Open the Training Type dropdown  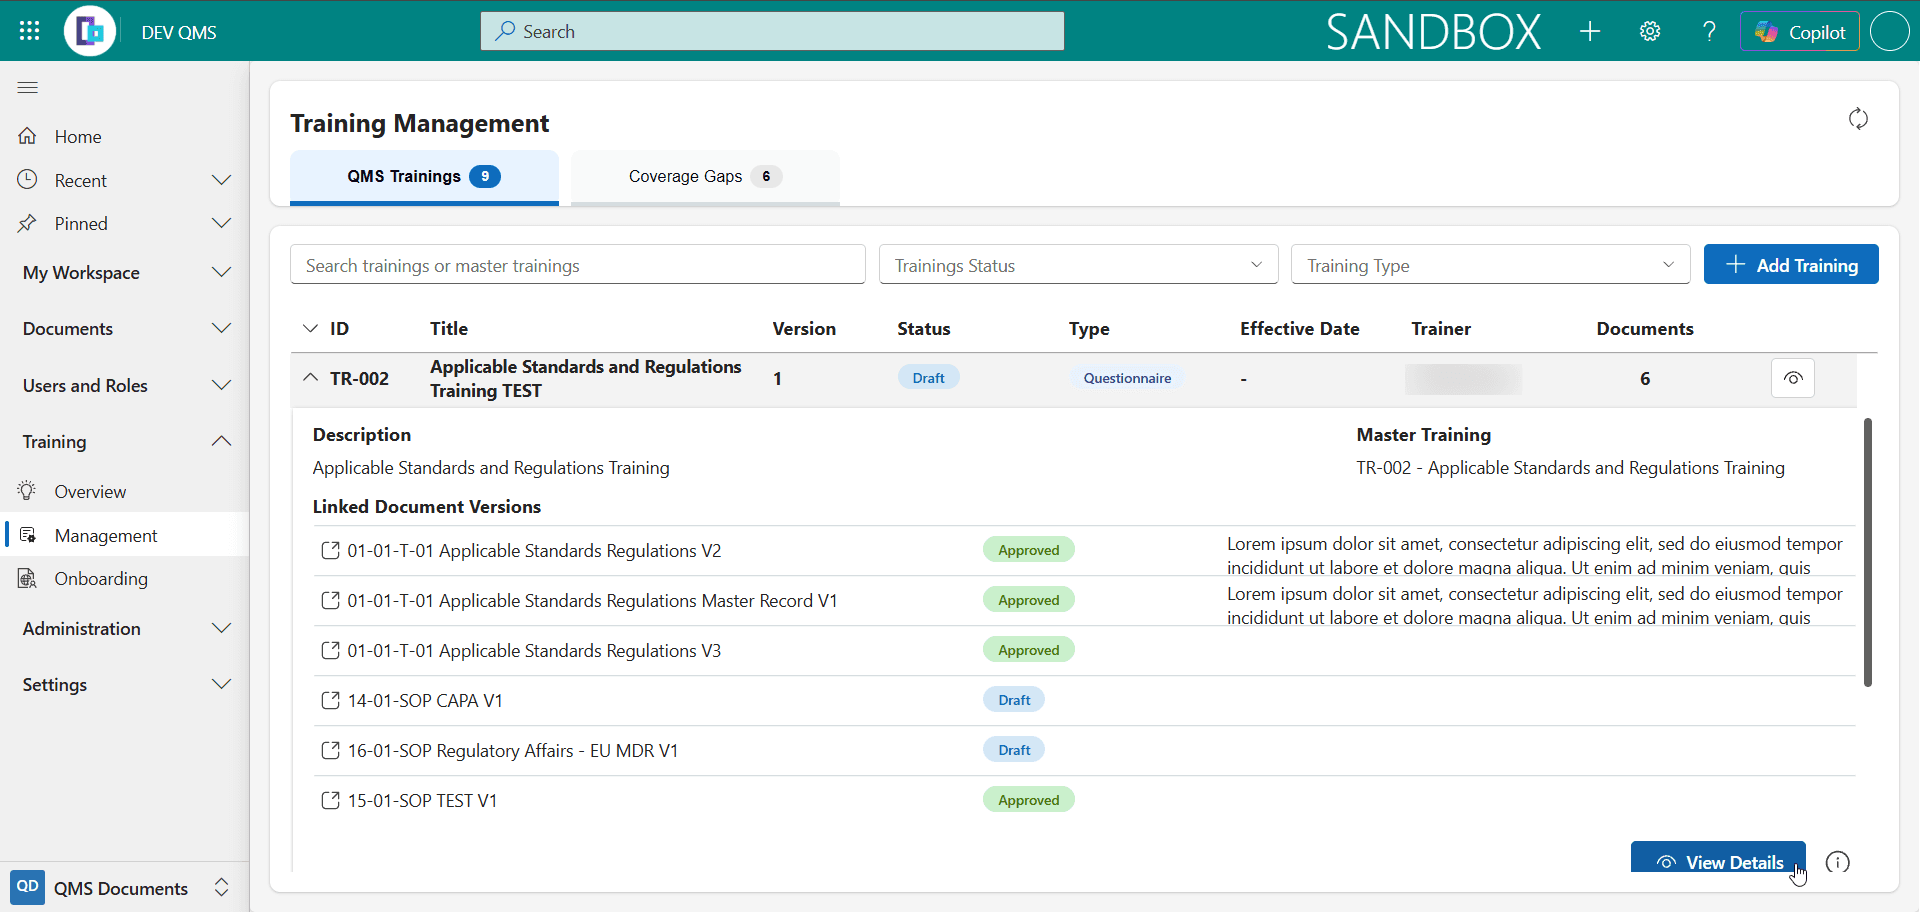point(1491,265)
